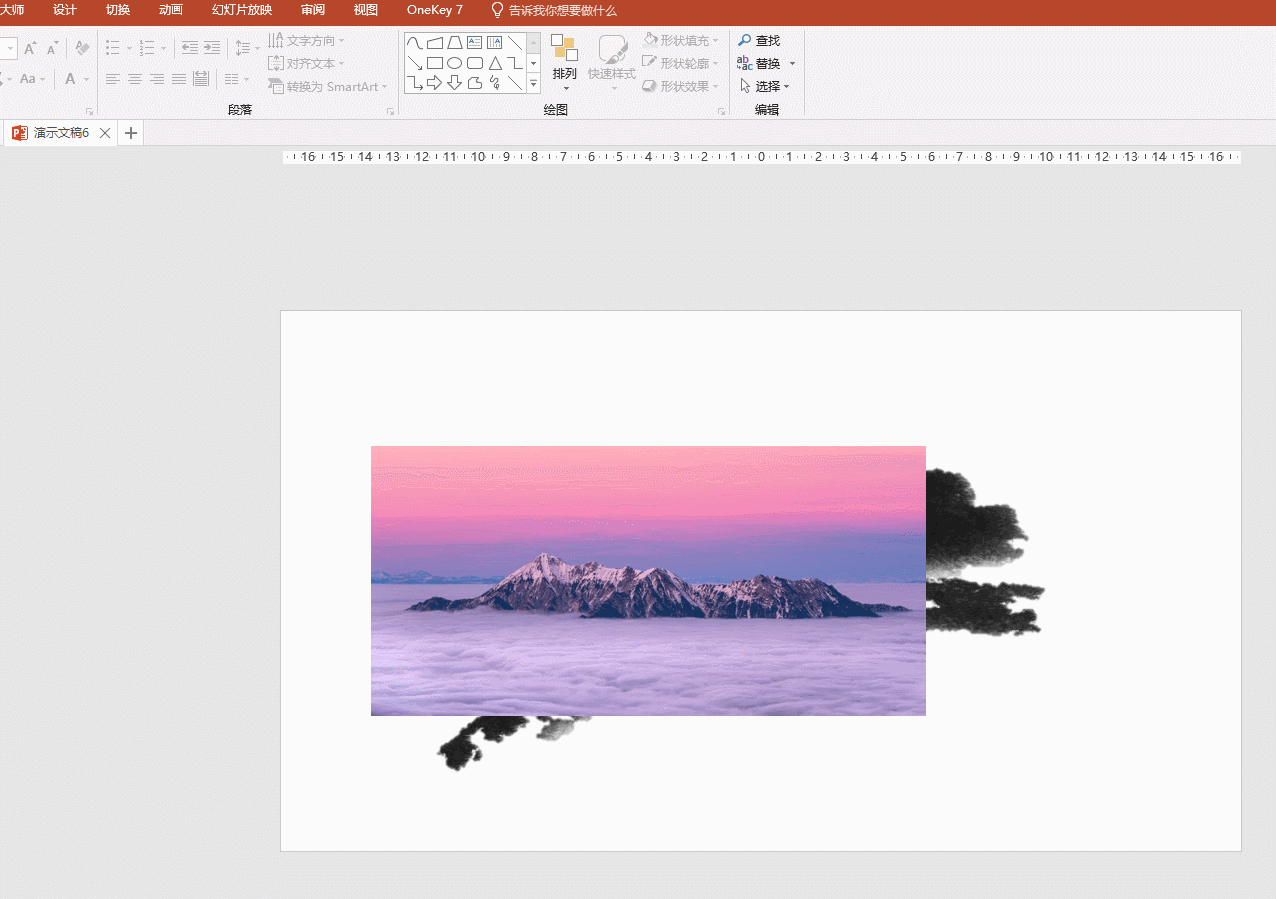The image size is (1276, 899).
Task: Open the shape effects (形状效果) menu
Action: pyautogui.click(x=681, y=87)
